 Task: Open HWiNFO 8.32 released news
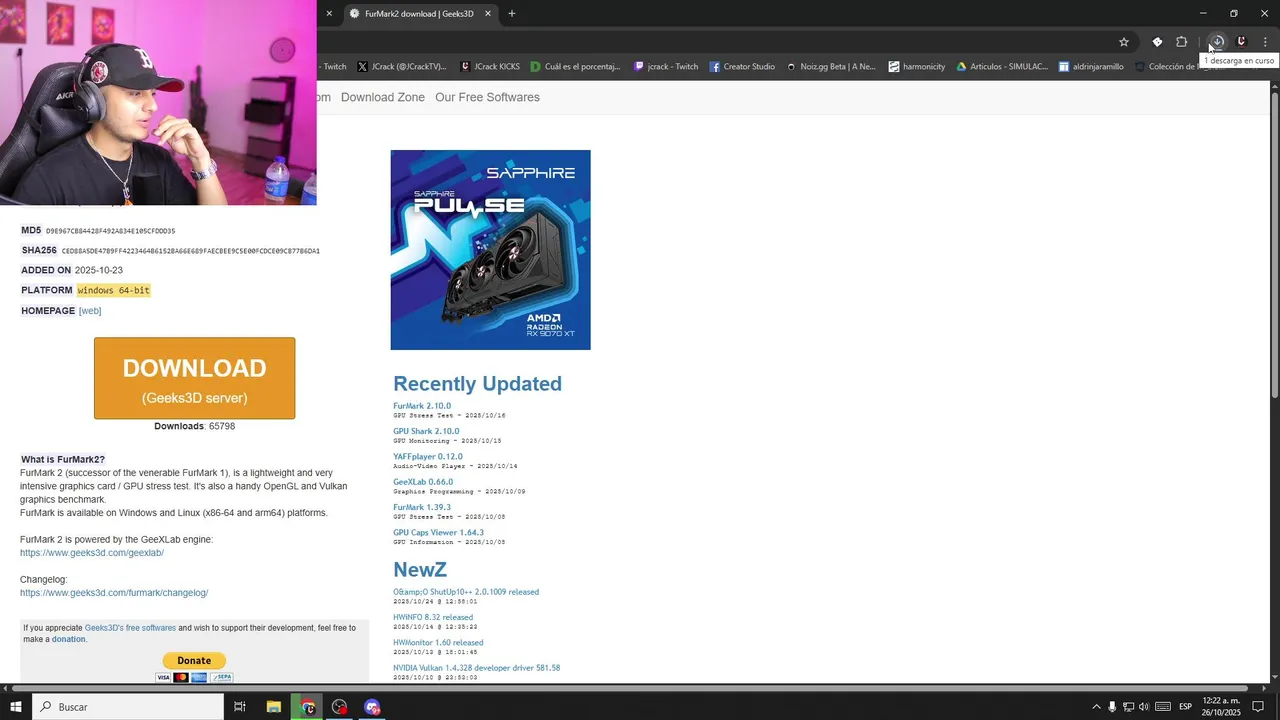(x=433, y=617)
